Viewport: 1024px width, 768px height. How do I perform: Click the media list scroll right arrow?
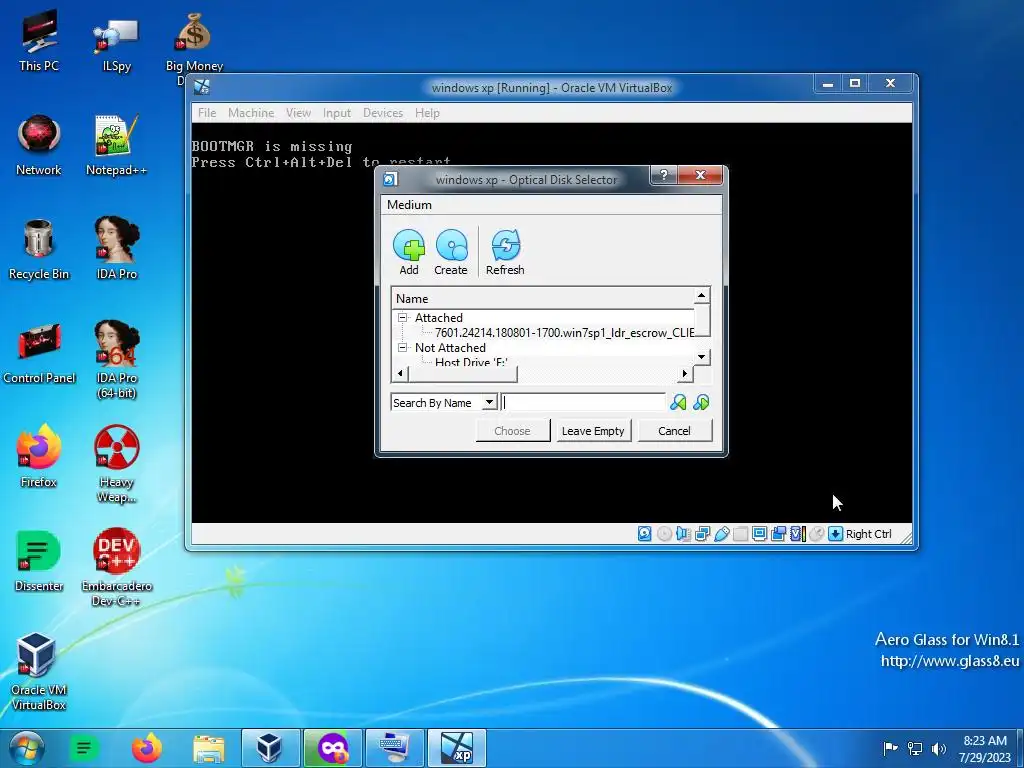tap(684, 374)
